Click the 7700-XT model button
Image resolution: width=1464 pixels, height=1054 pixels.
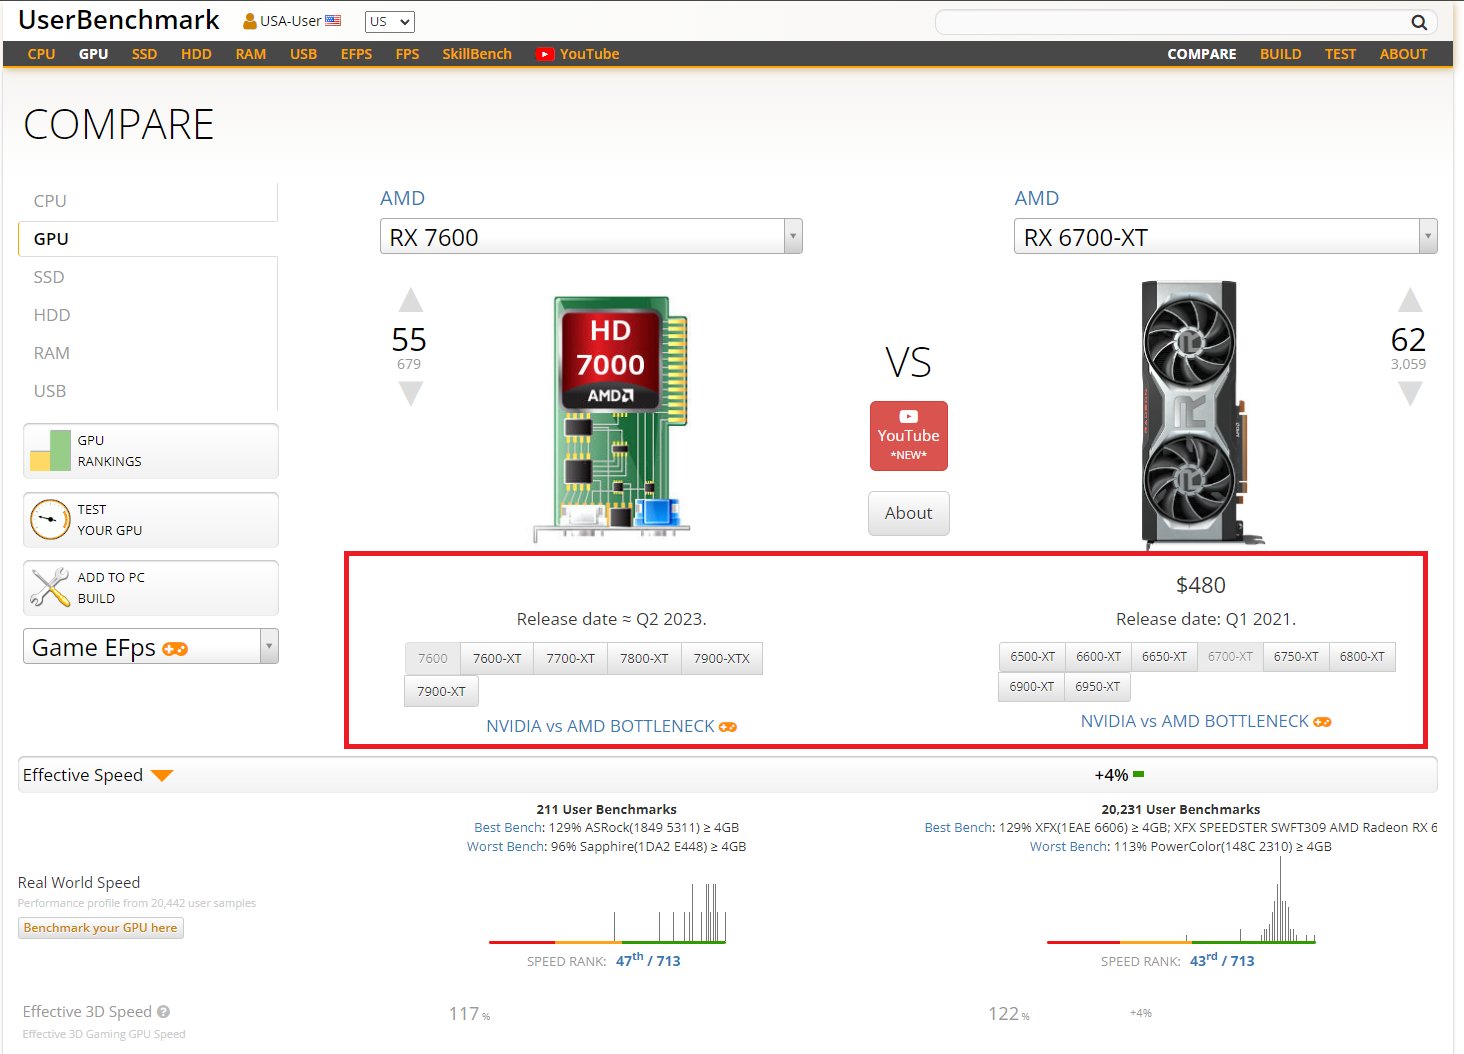(570, 658)
